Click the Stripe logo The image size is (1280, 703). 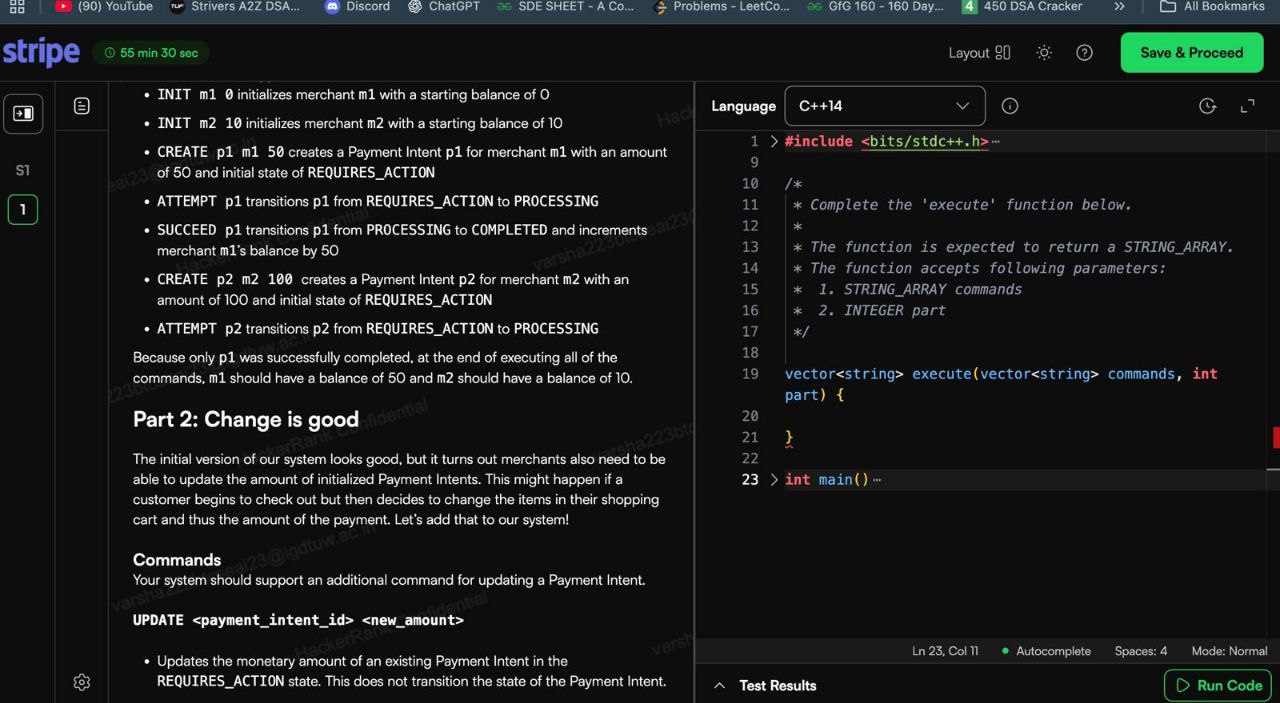pyautogui.click(x=41, y=53)
